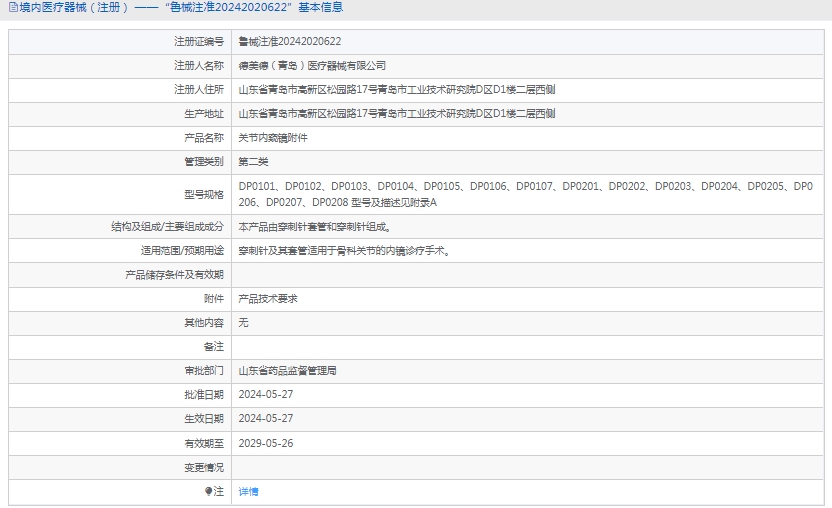Click the bullet icon beside 注 label

tap(209, 492)
